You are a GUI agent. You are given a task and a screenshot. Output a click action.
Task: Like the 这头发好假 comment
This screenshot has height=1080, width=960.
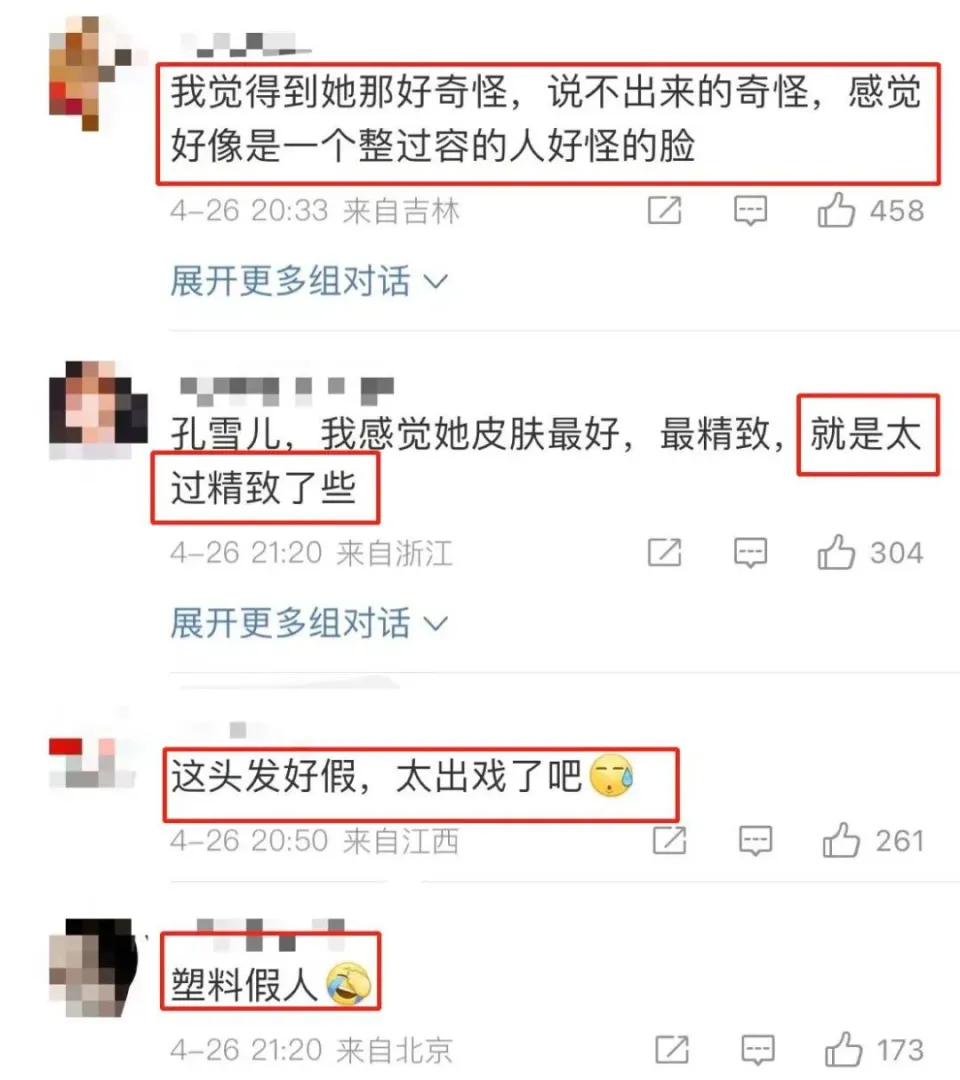pos(841,840)
